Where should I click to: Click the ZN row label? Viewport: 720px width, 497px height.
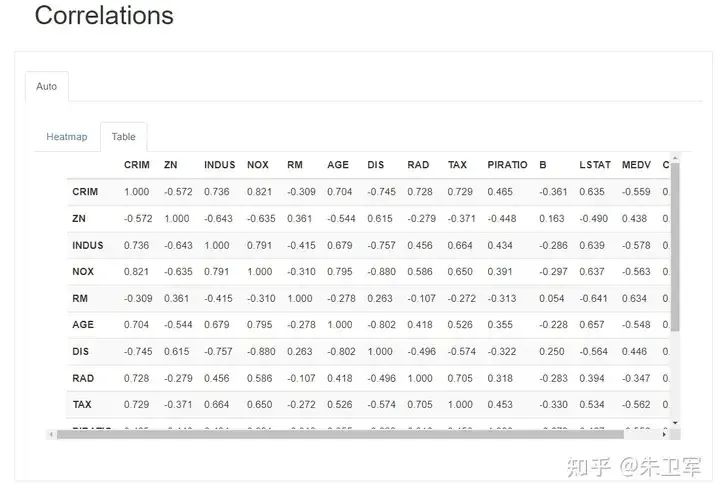click(x=79, y=219)
